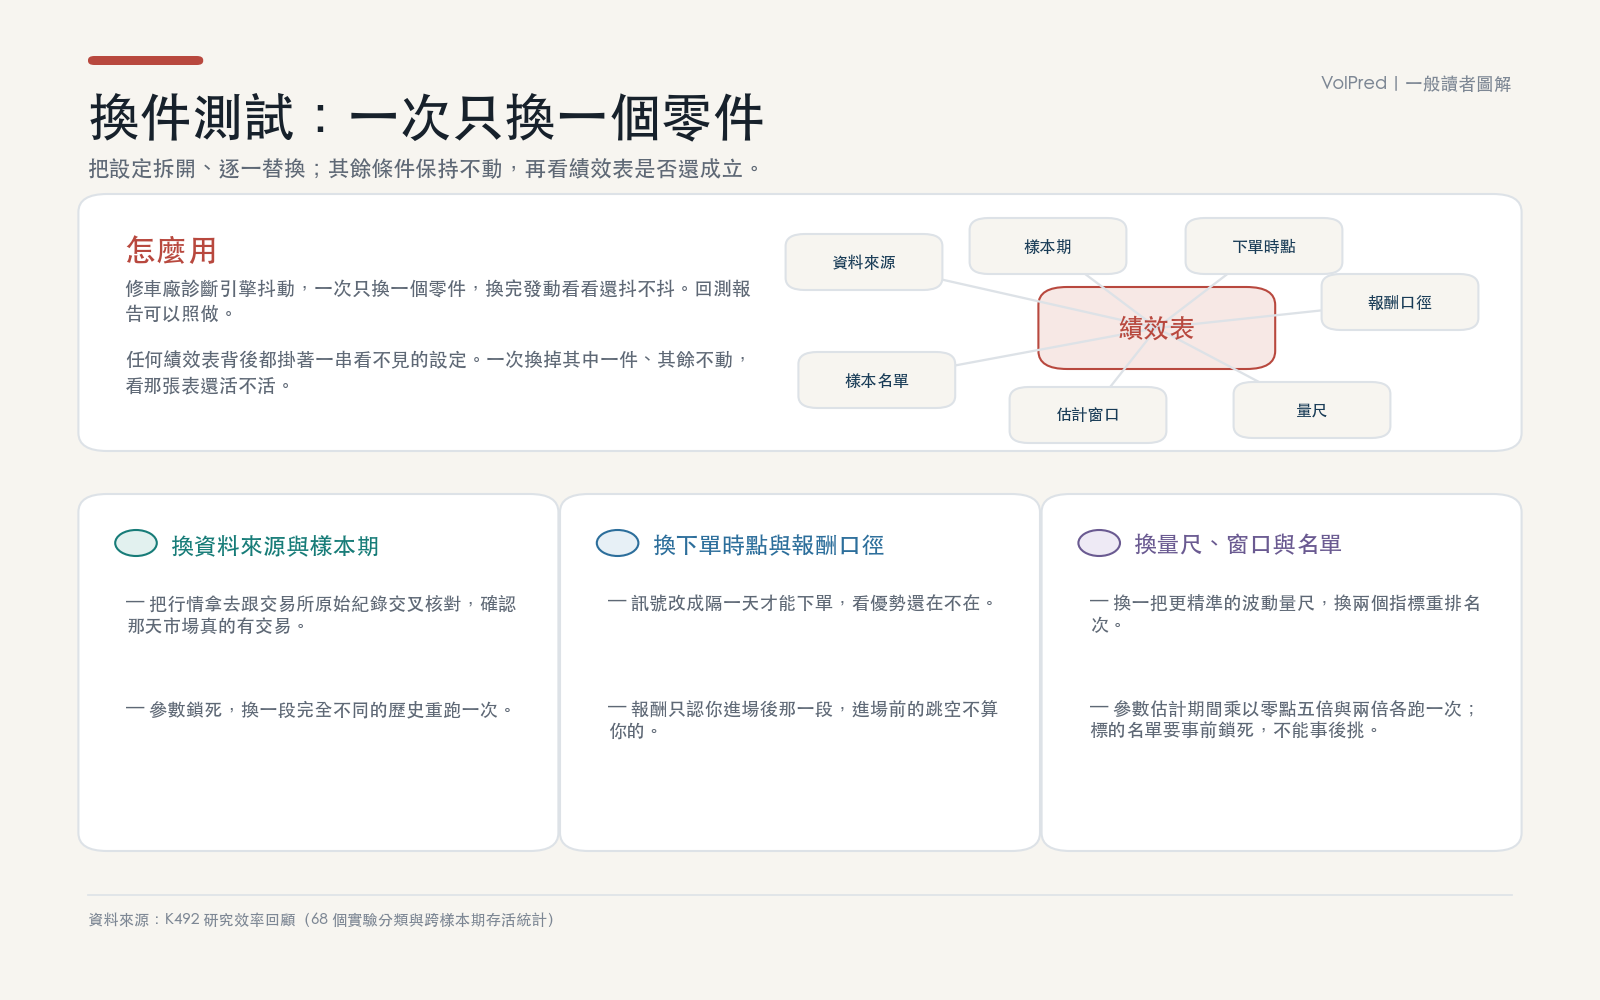The image size is (1600, 1000).
Task: Click the heading 換資料來源與樣本期
Action: coord(275,546)
